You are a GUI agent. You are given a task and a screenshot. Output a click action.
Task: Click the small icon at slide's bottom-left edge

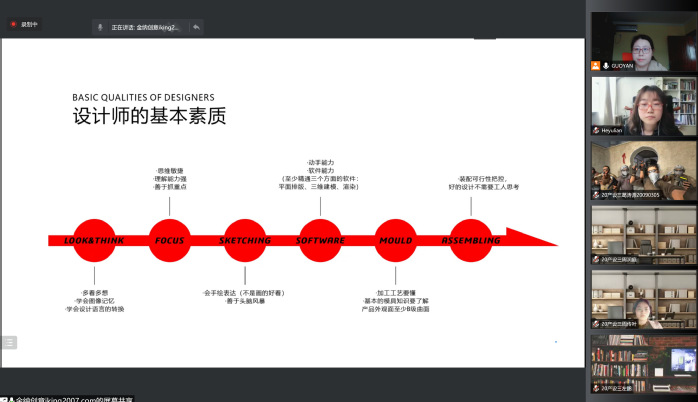8,343
